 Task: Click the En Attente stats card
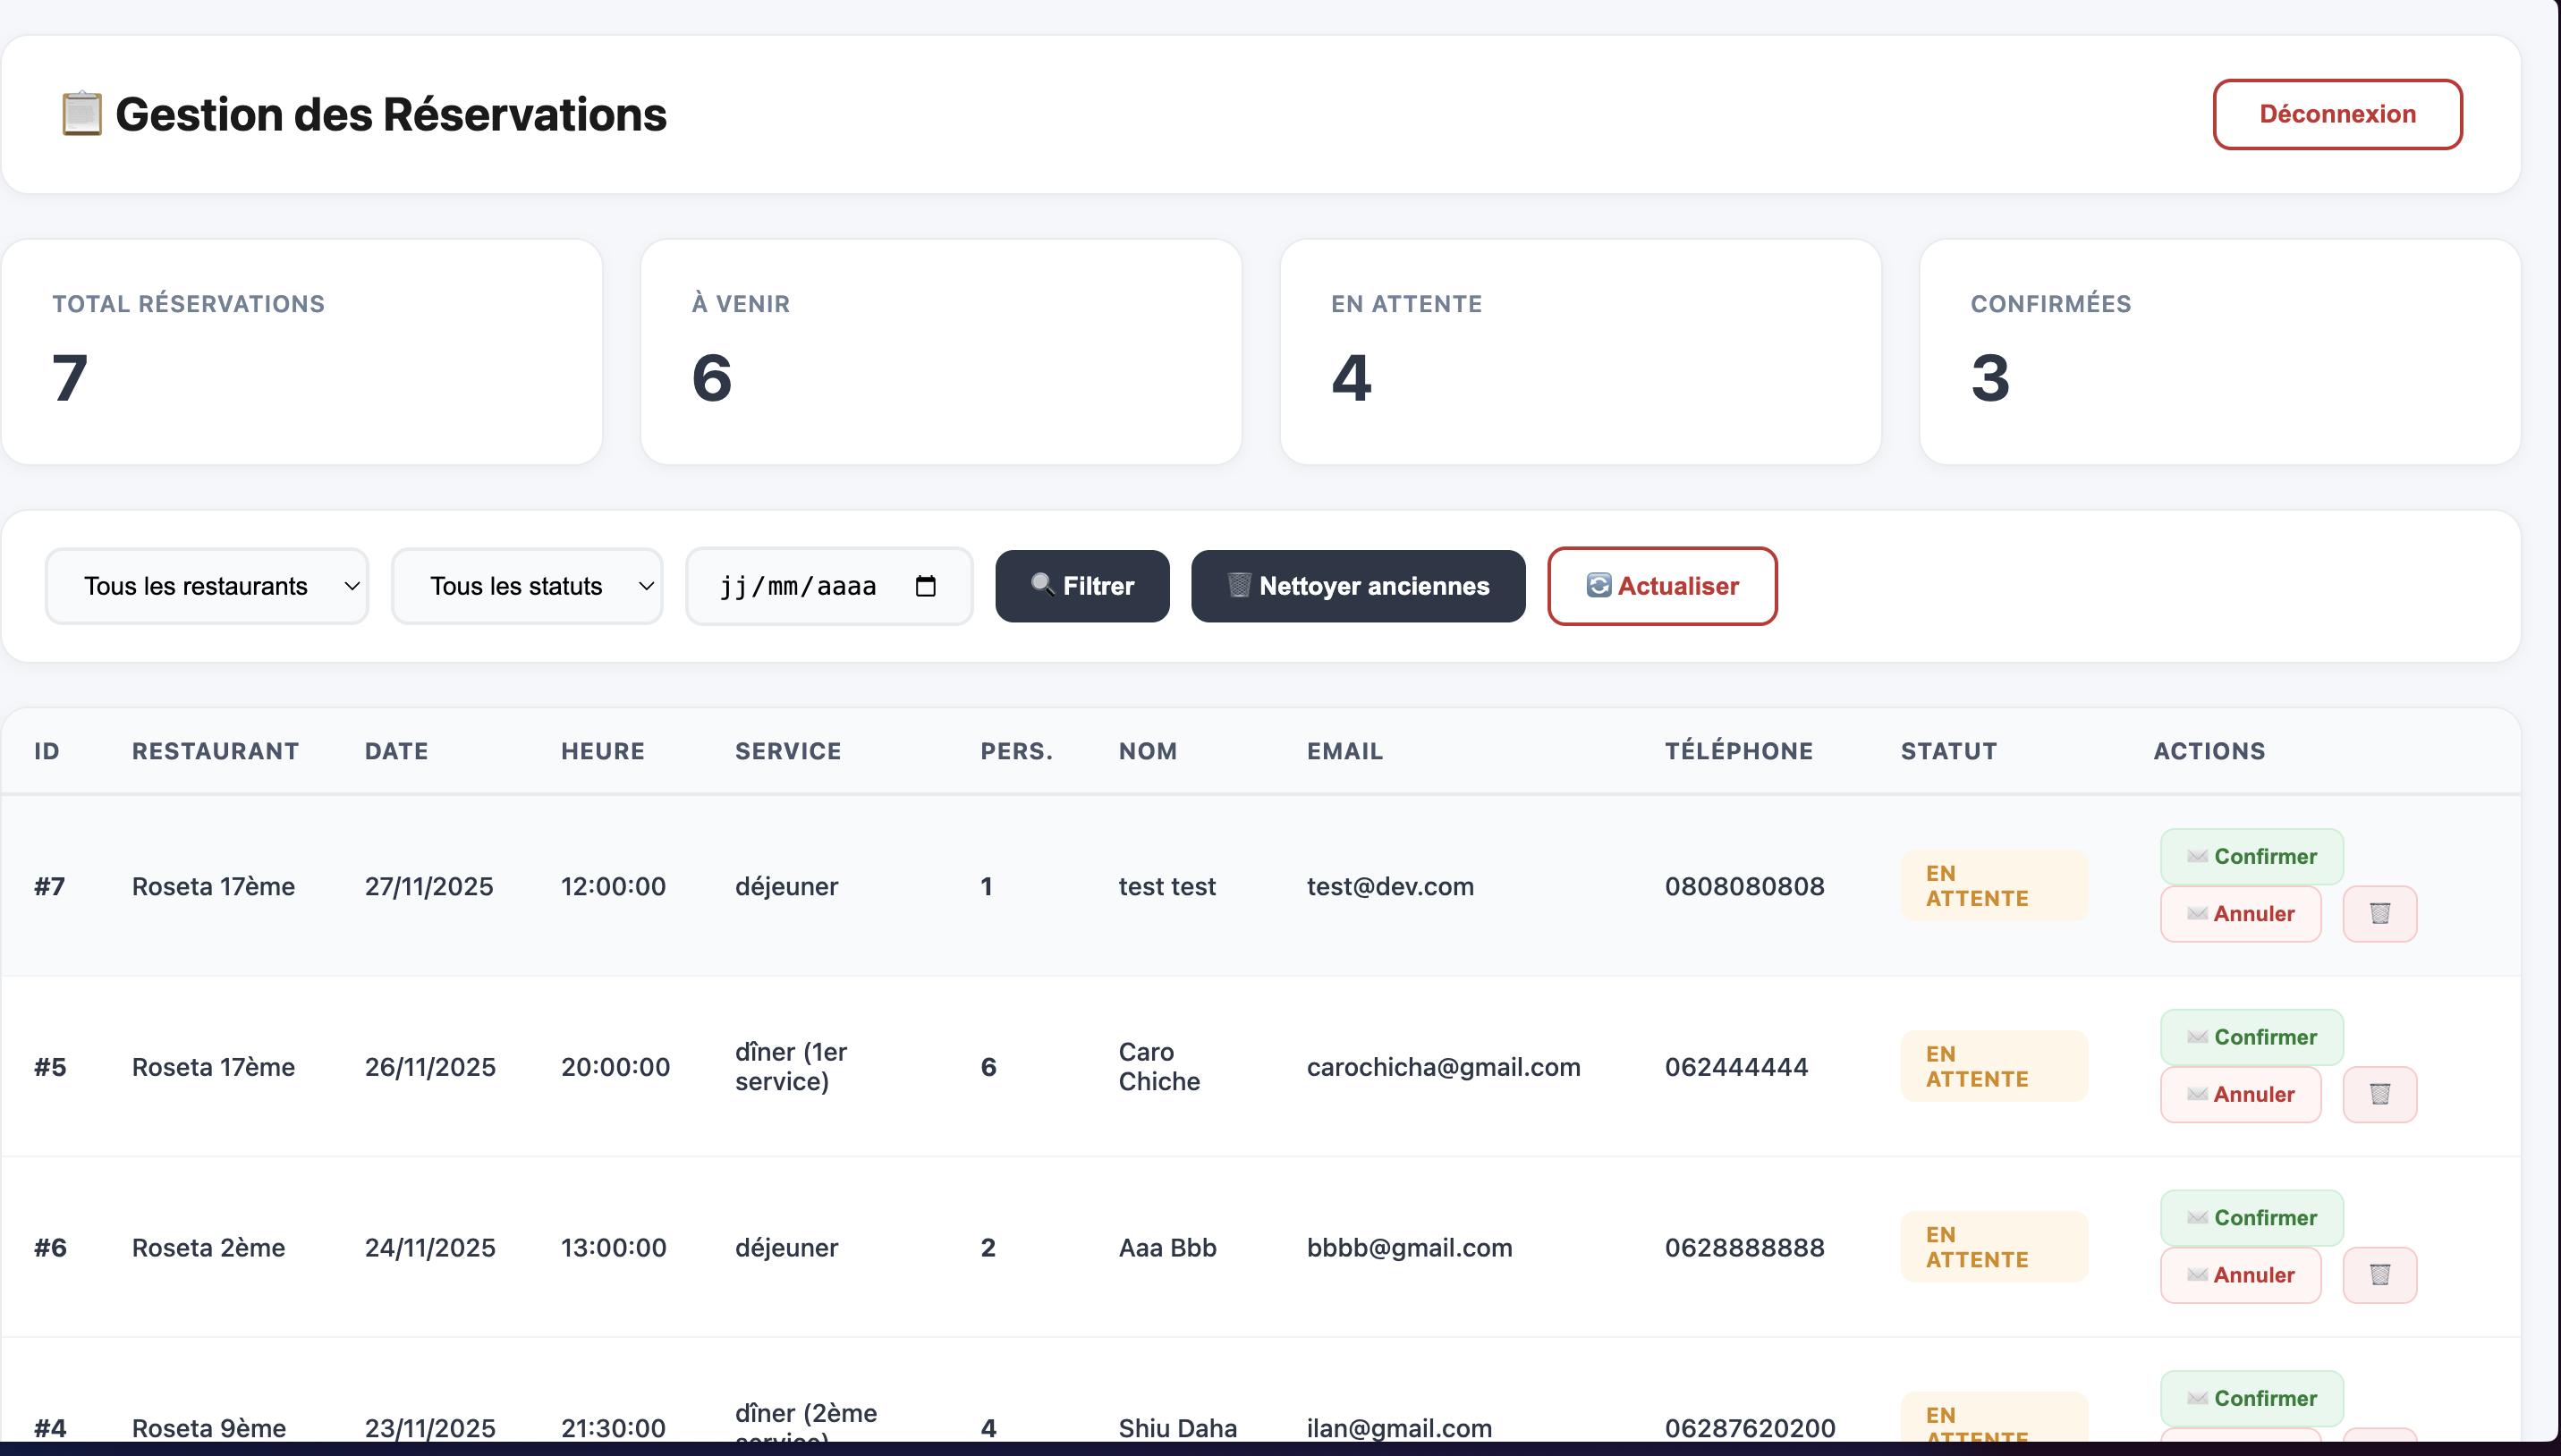[1579, 351]
